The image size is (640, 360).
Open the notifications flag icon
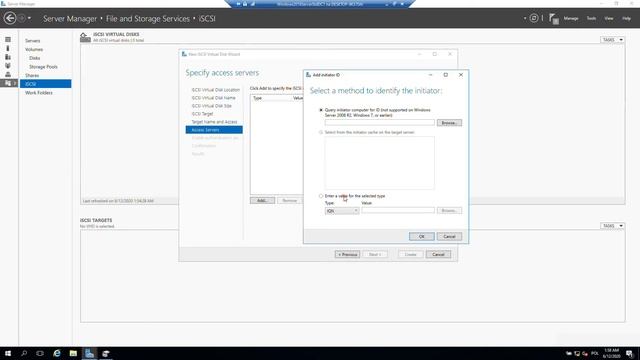point(553,19)
